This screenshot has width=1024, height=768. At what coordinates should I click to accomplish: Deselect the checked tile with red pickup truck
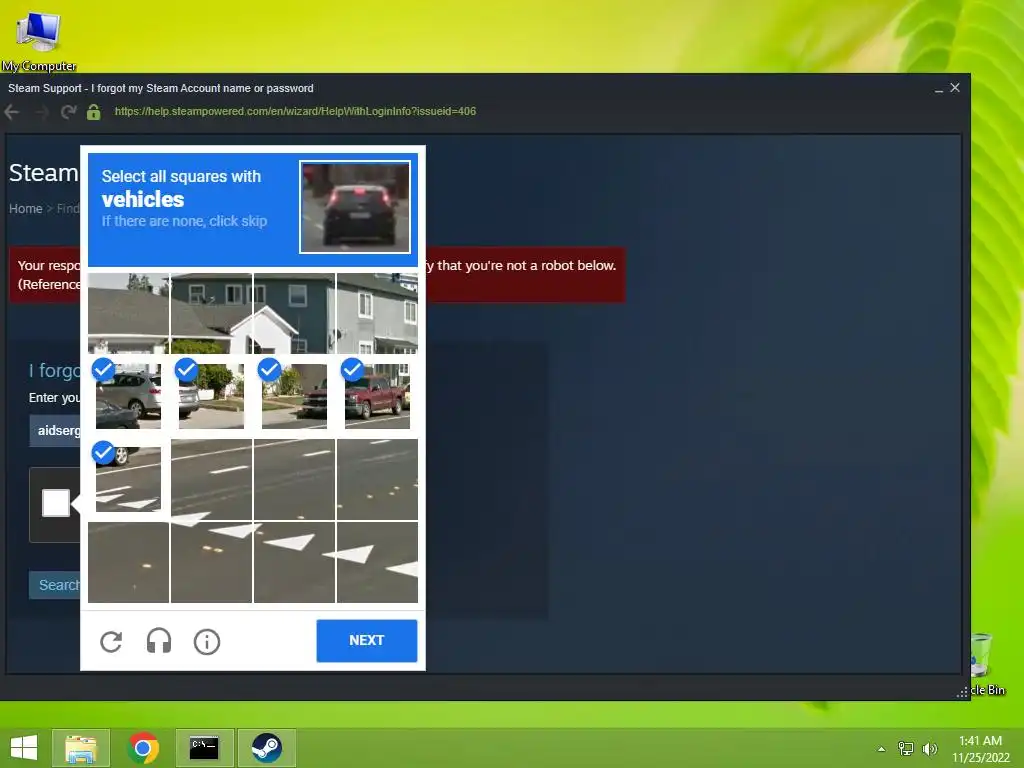(x=377, y=396)
